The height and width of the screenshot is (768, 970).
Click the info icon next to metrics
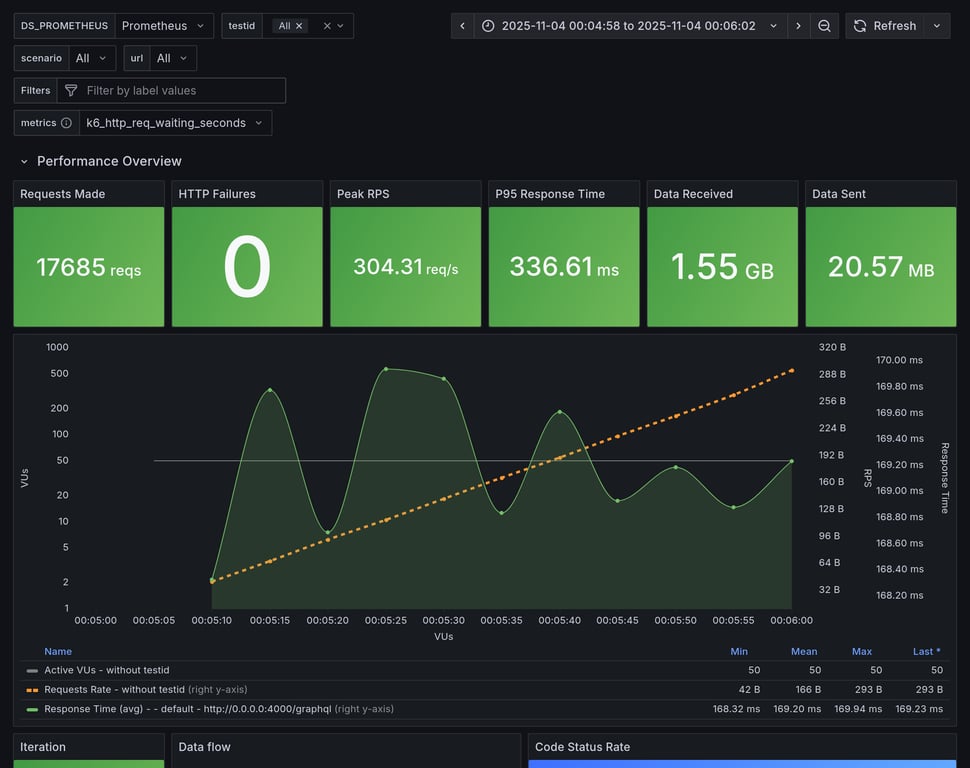coord(66,123)
